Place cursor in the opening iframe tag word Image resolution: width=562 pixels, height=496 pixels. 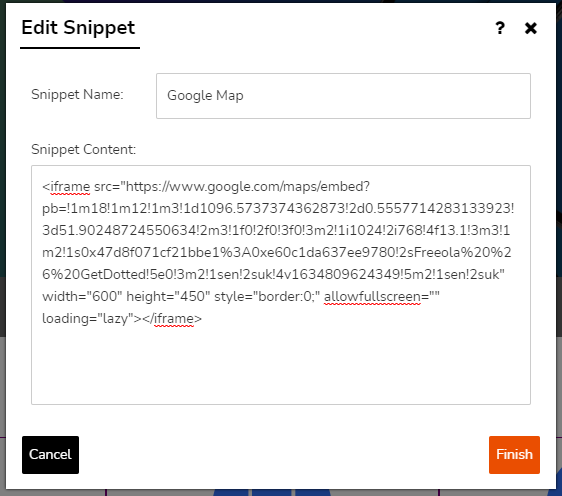[70, 187]
